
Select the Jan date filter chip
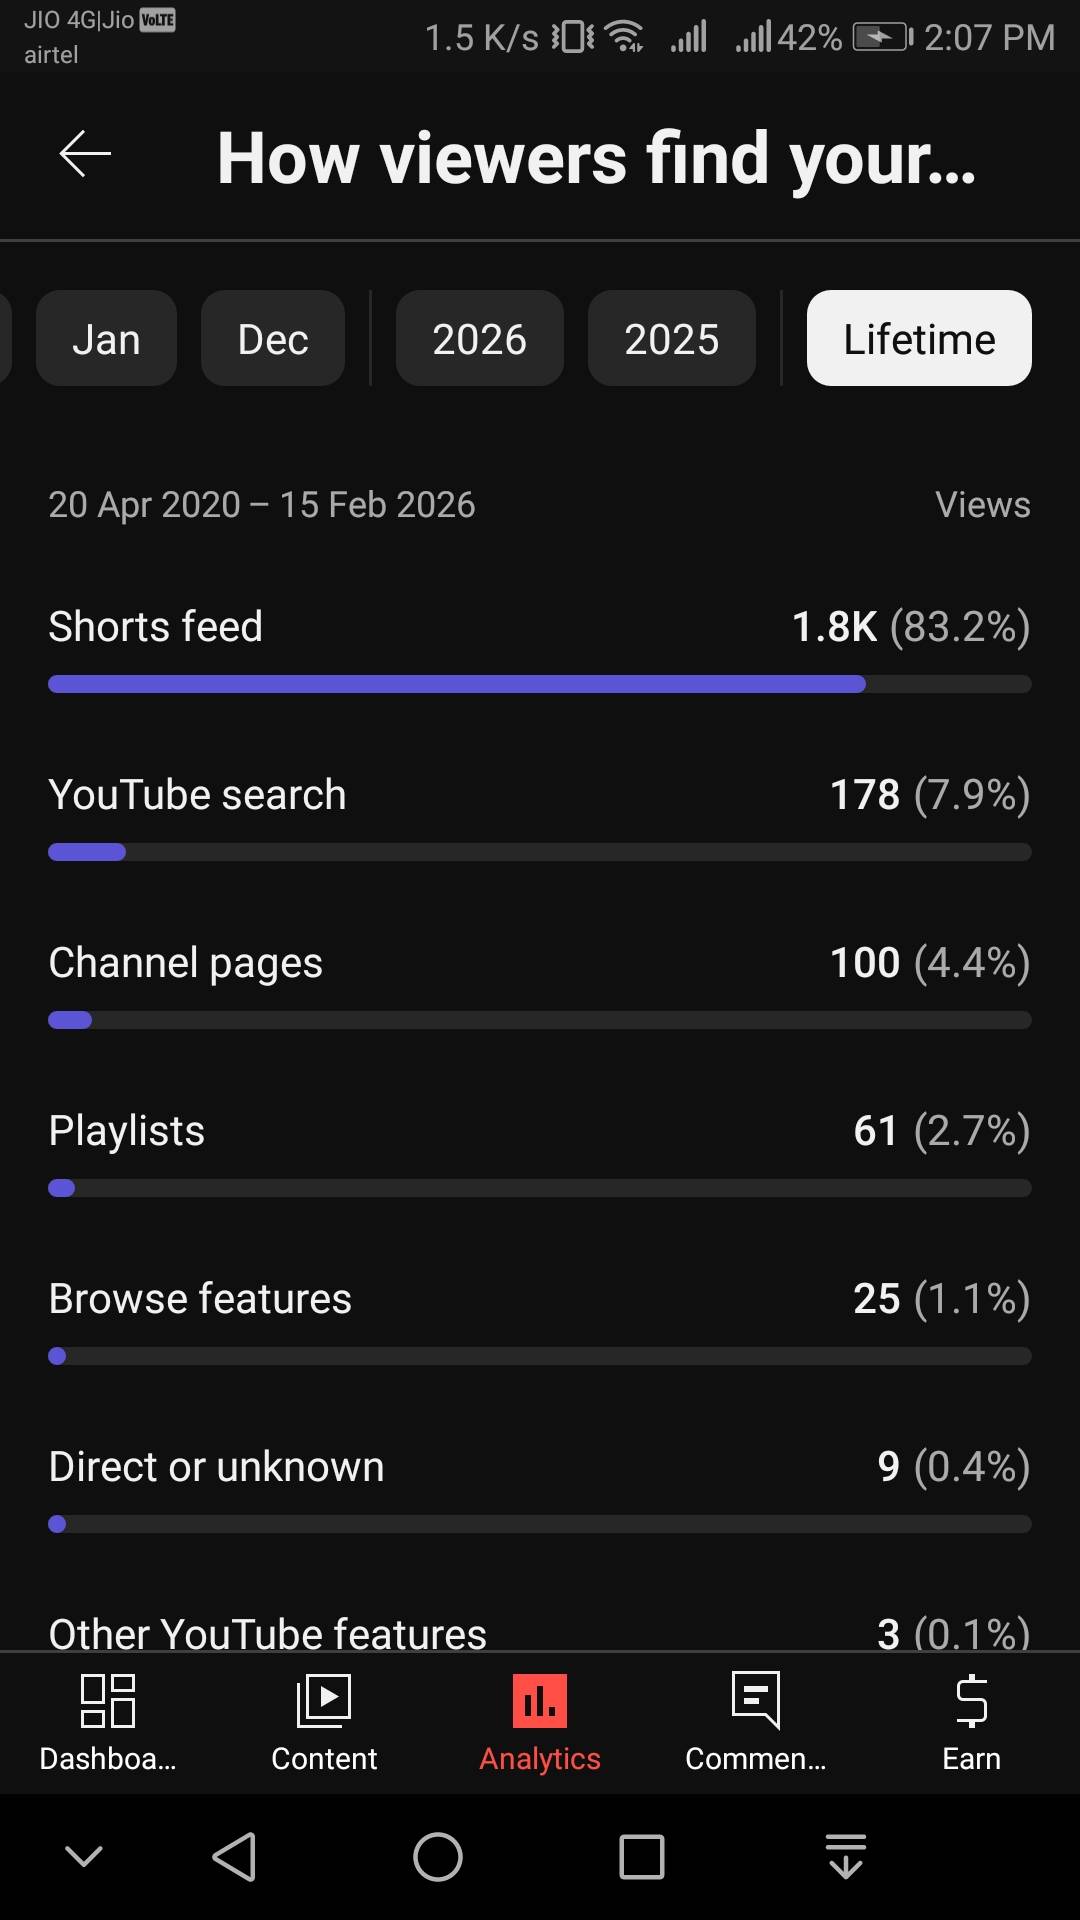106,339
